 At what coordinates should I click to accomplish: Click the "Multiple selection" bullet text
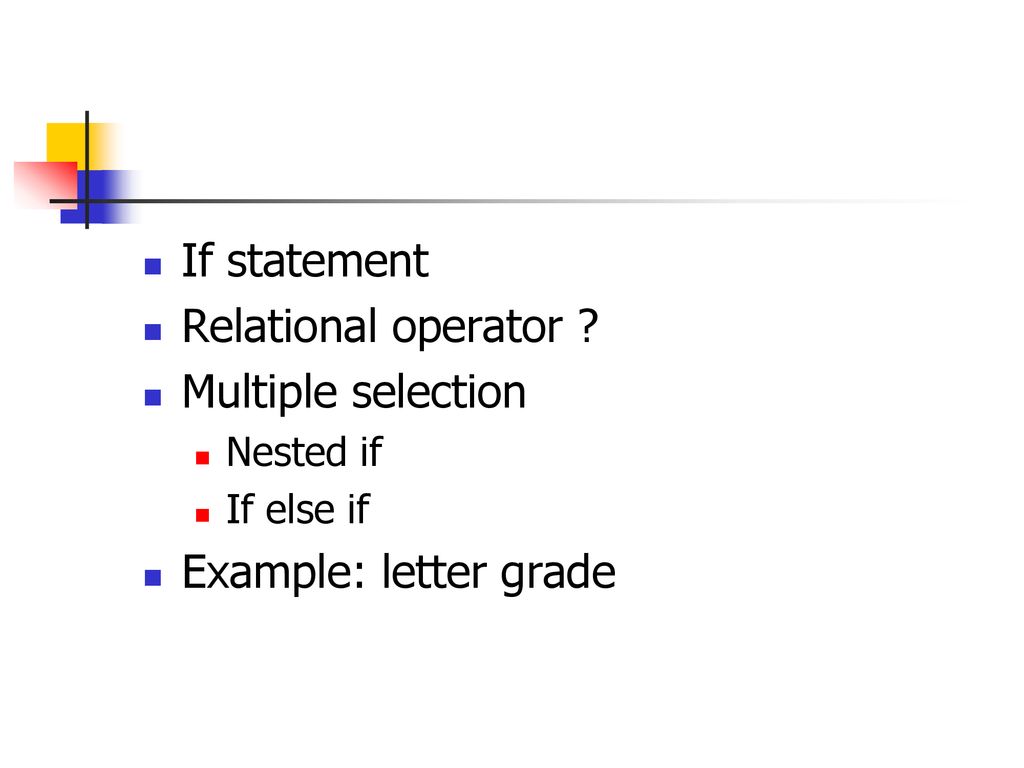coord(354,392)
